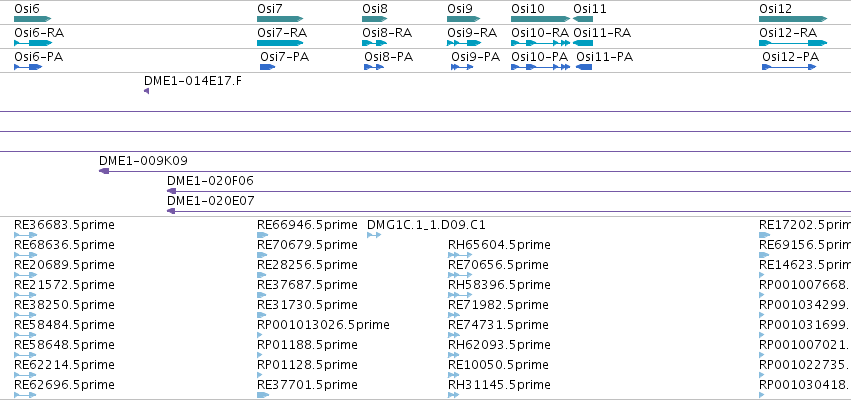Select the Osi12 gene arrow glyph

[x=793, y=19]
